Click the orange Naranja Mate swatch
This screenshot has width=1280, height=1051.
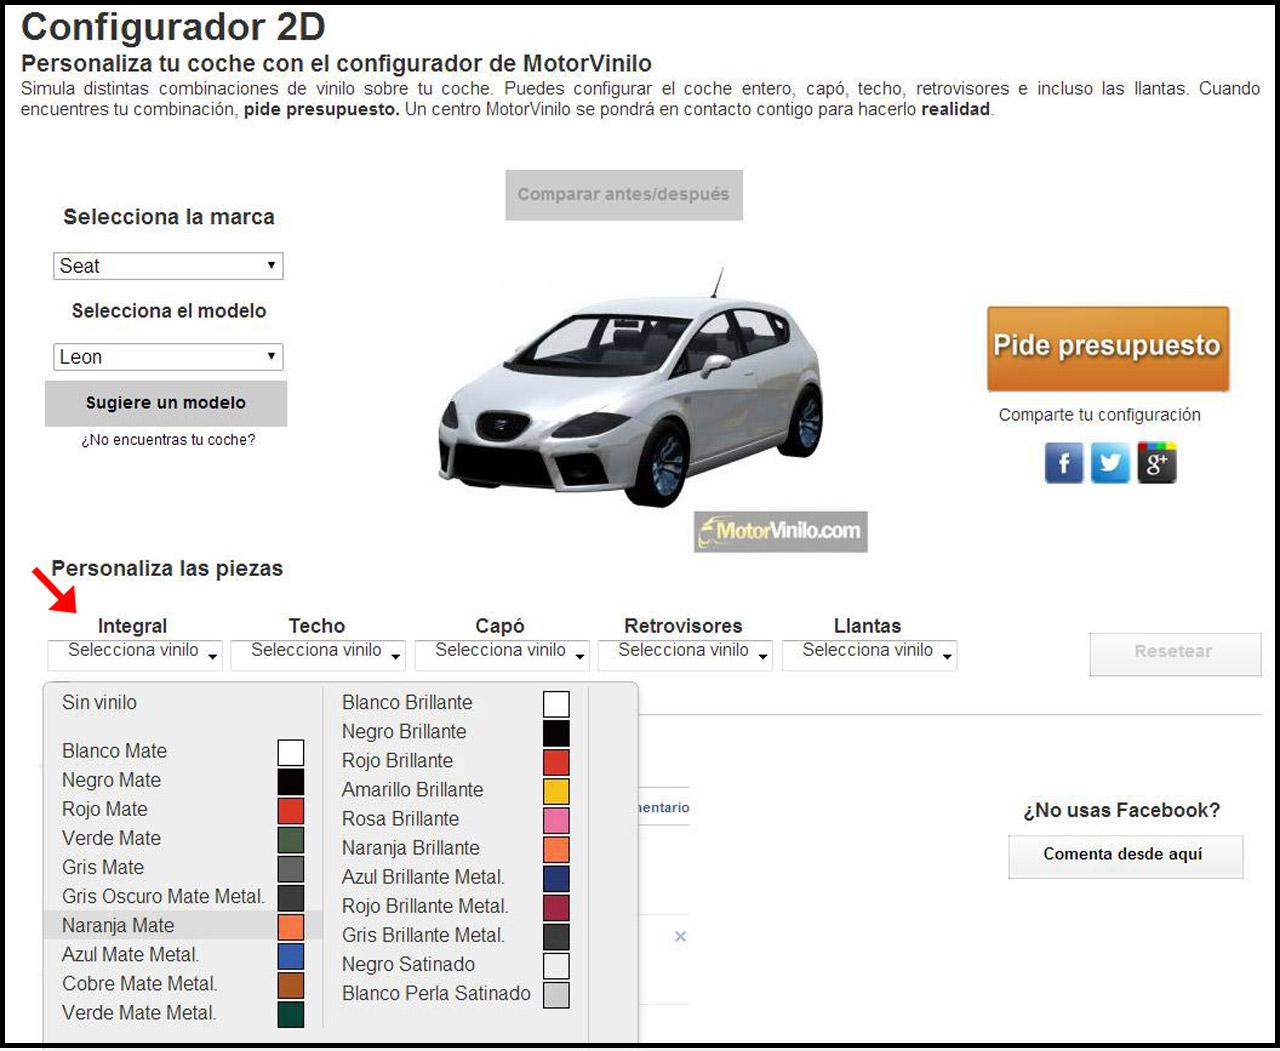pos(291,926)
